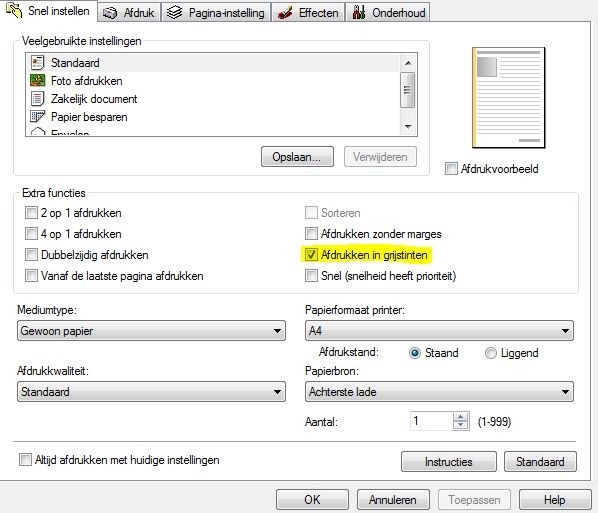Enable 4 op 1 afdrukken checkbox

31,233
